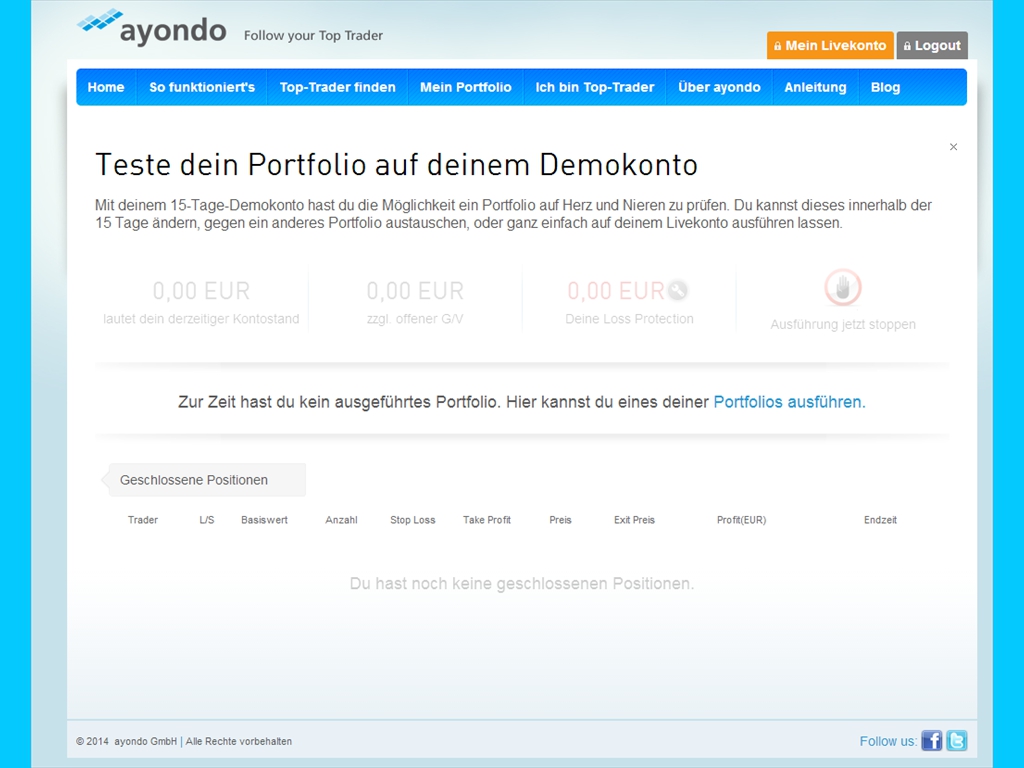This screenshot has width=1024, height=768.
Task: Close the demo account info panel
Action: 953,147
